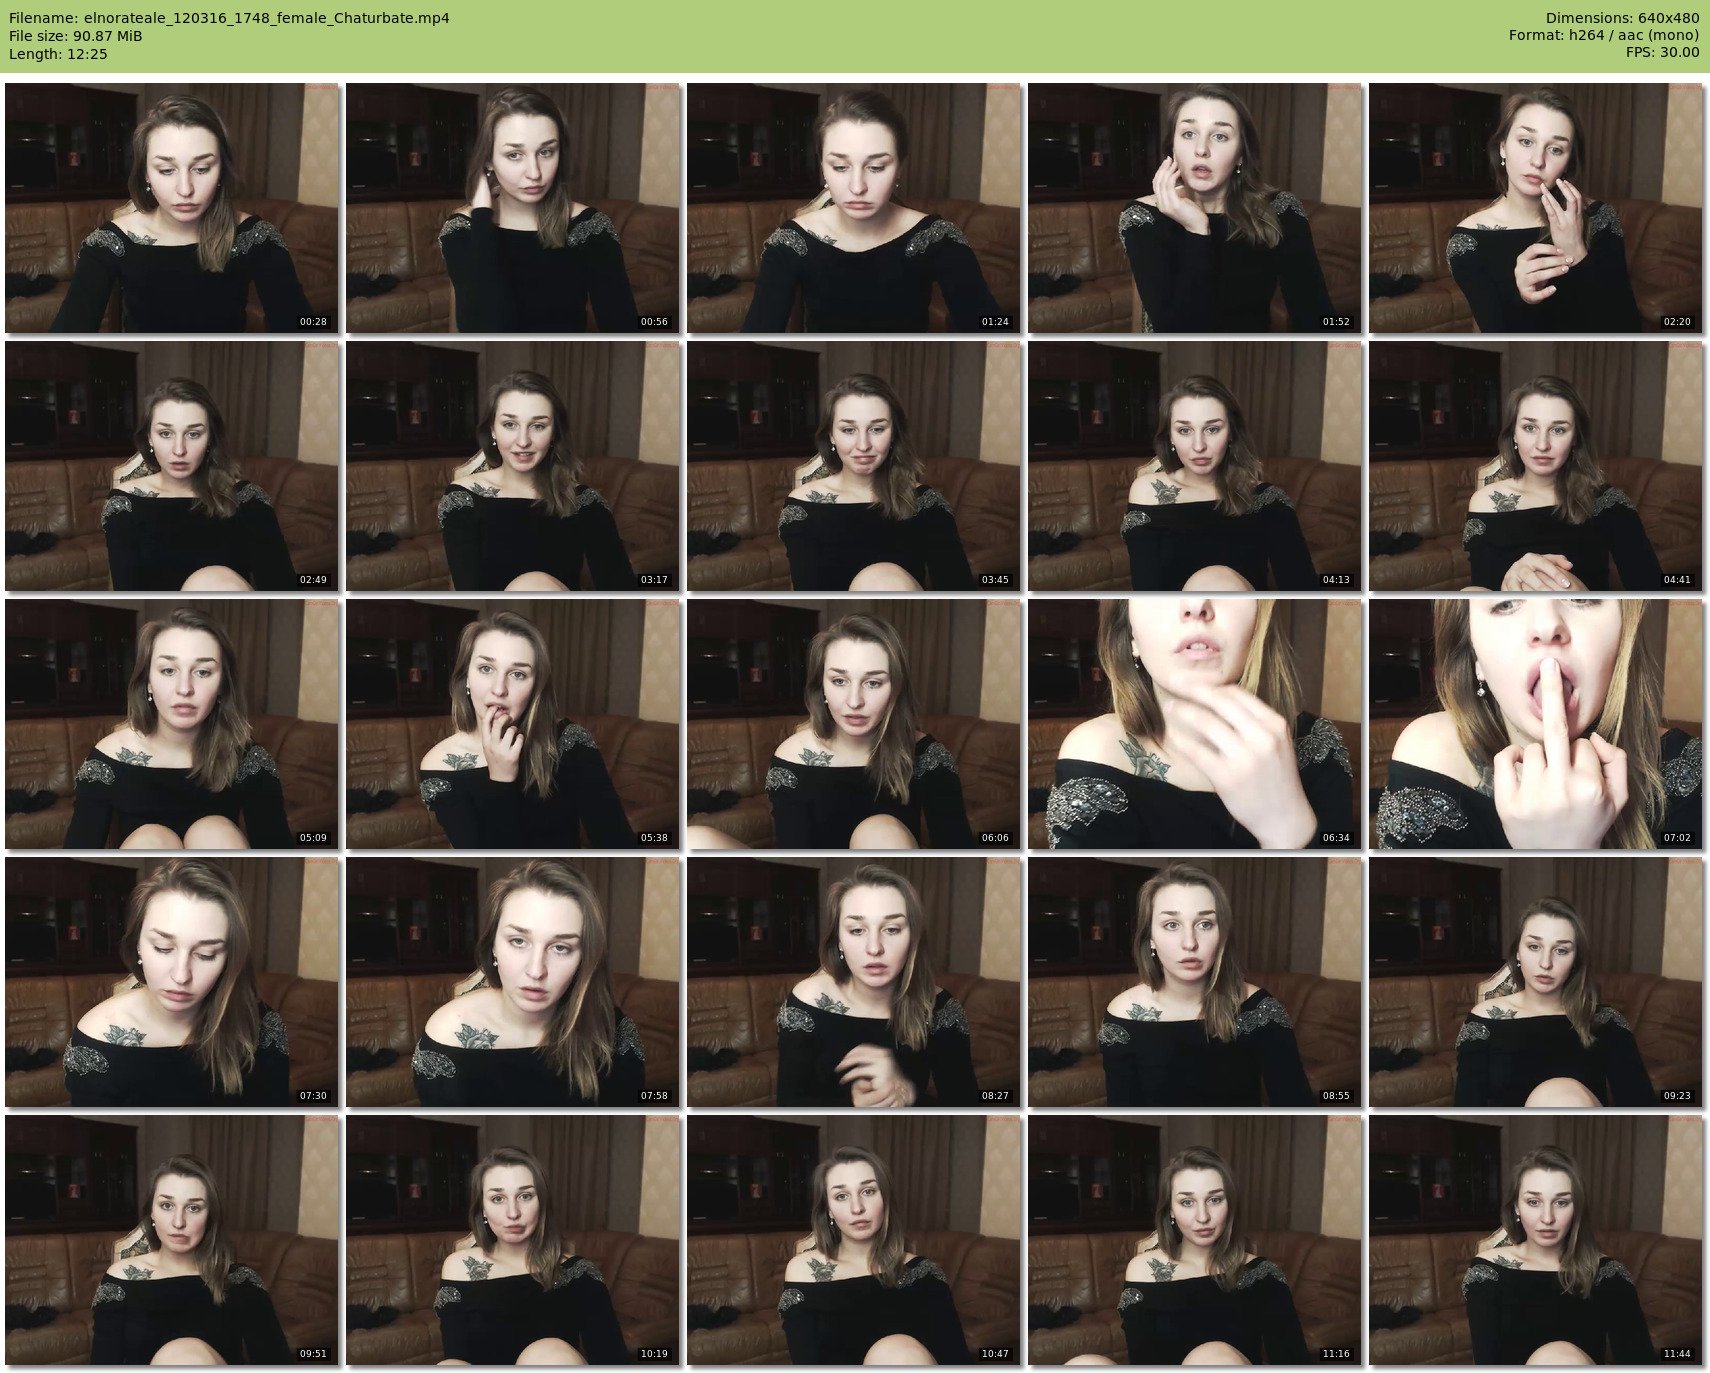Open the close-up frame stamped 06:34

[1195, 724]
